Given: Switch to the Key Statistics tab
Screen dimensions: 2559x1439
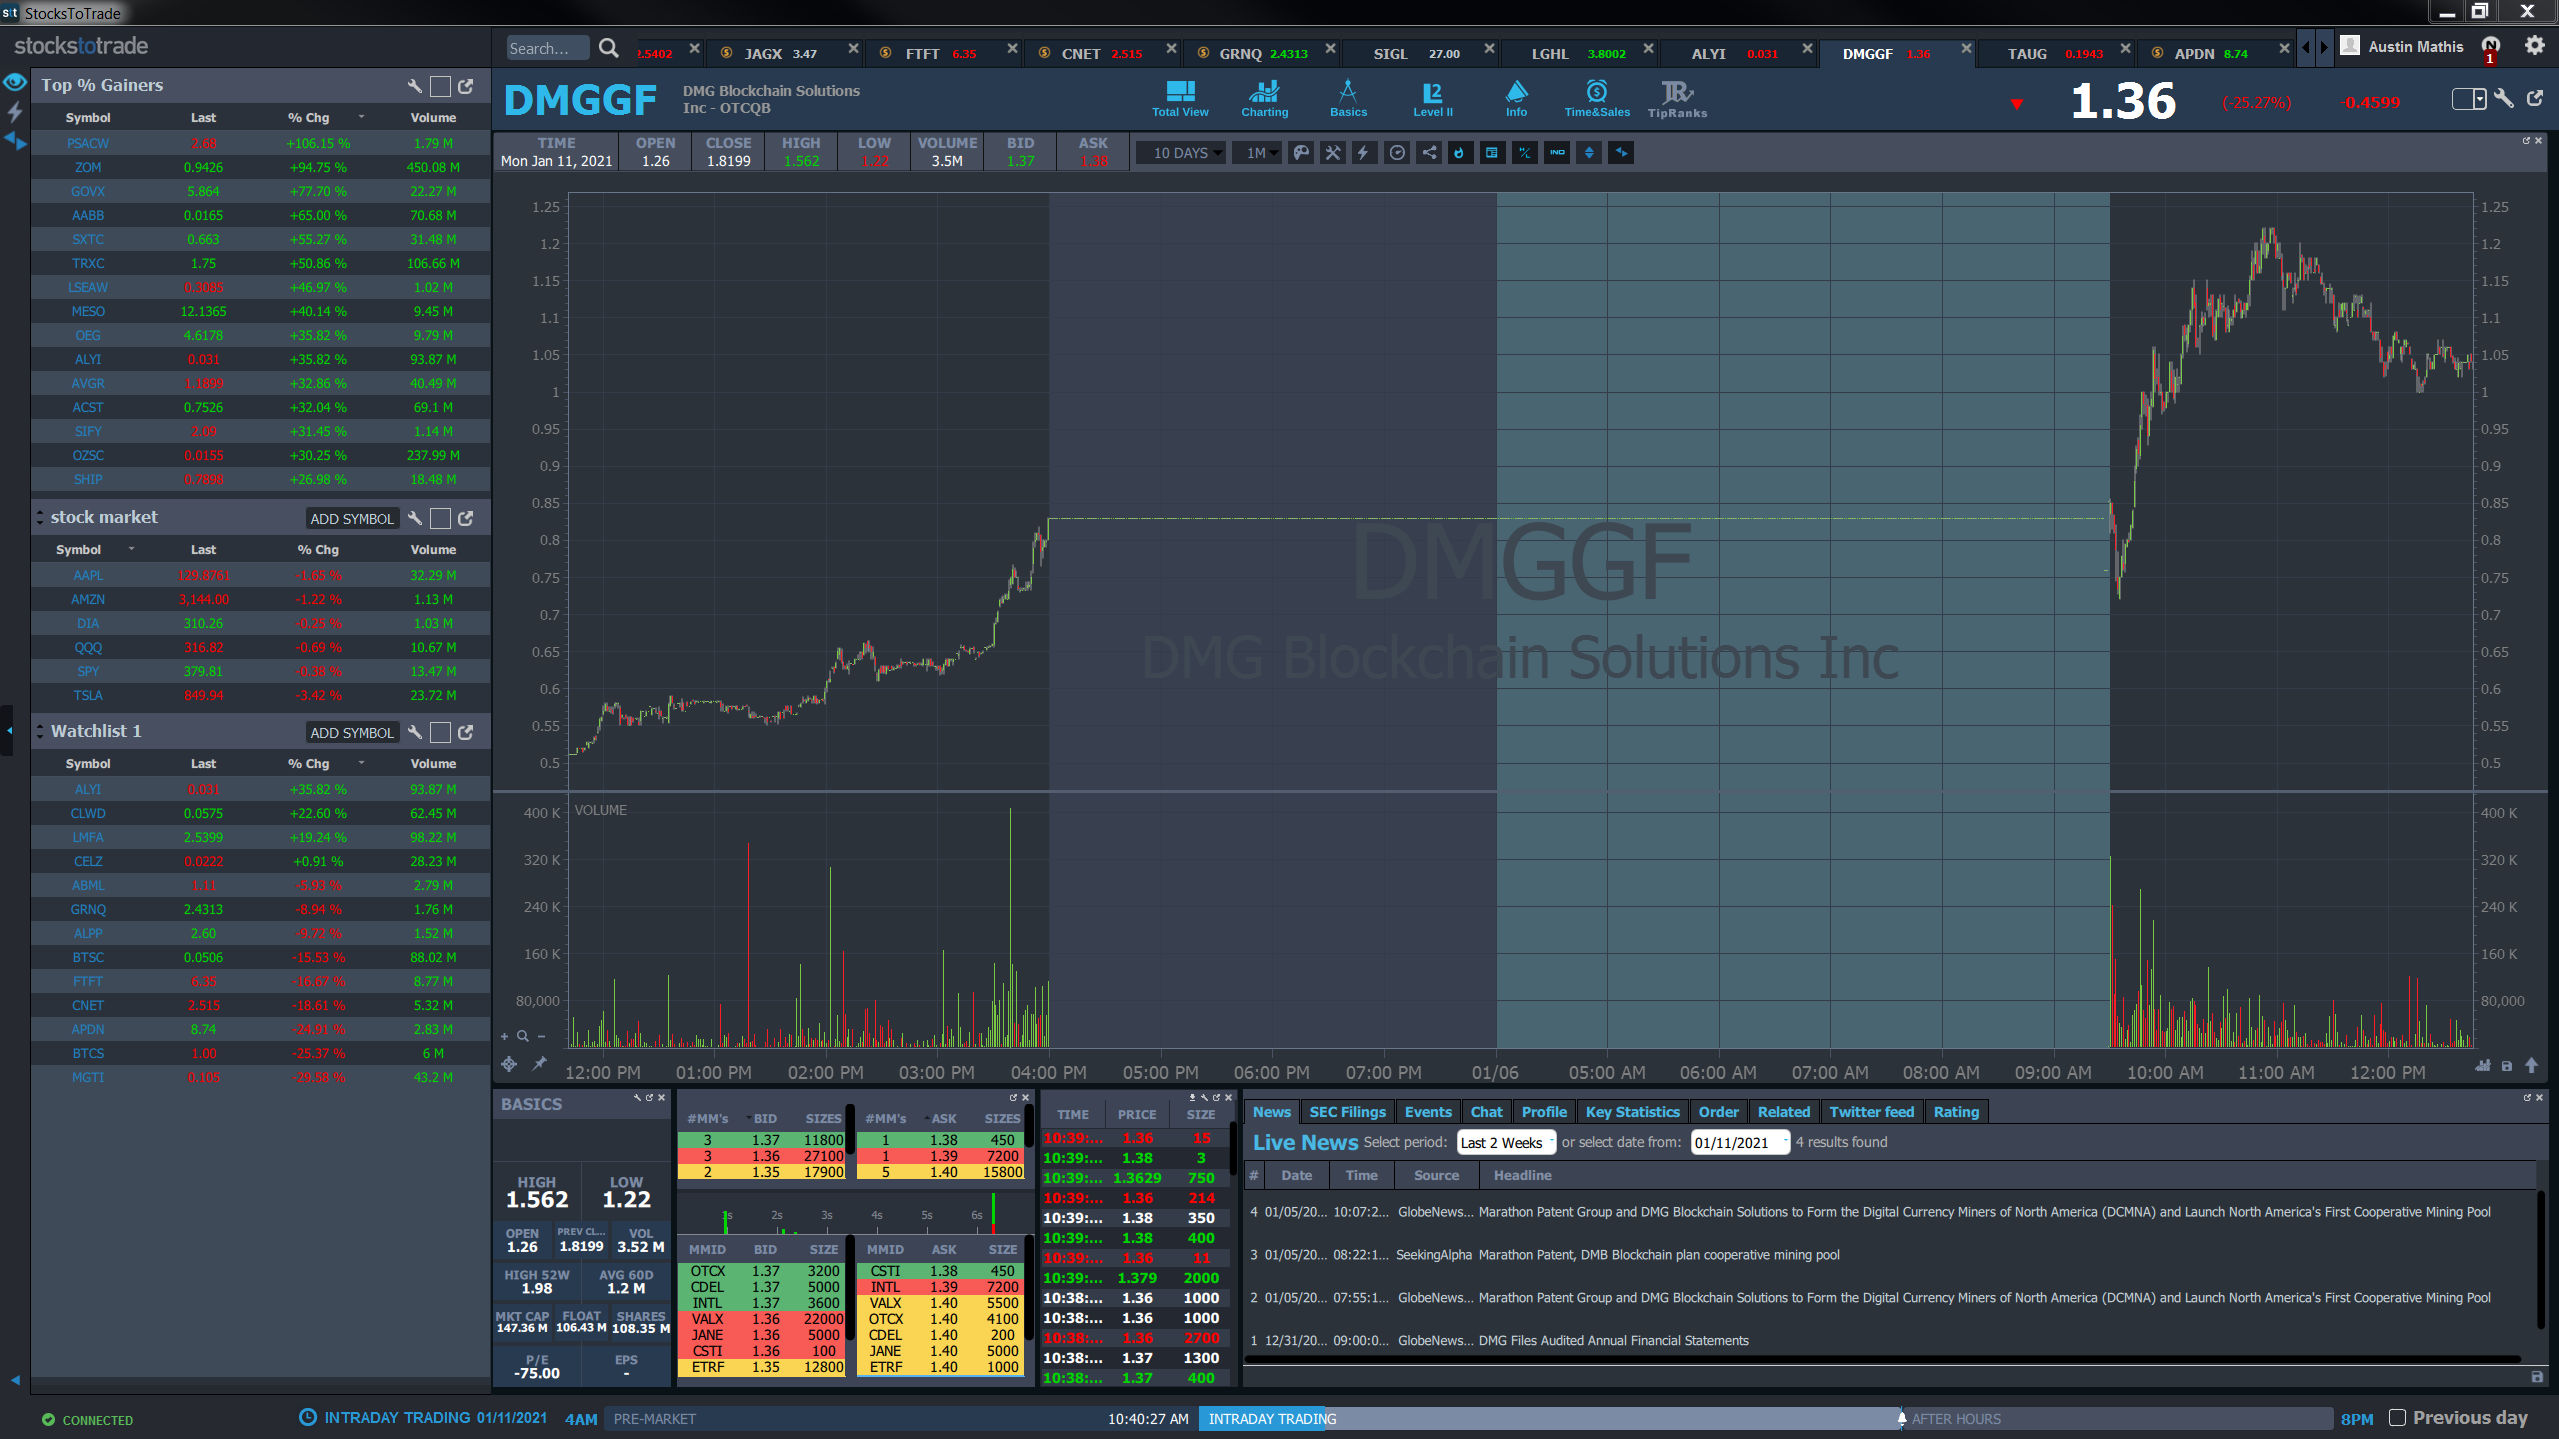Looking at the screenshot, I should 1632,1112.
